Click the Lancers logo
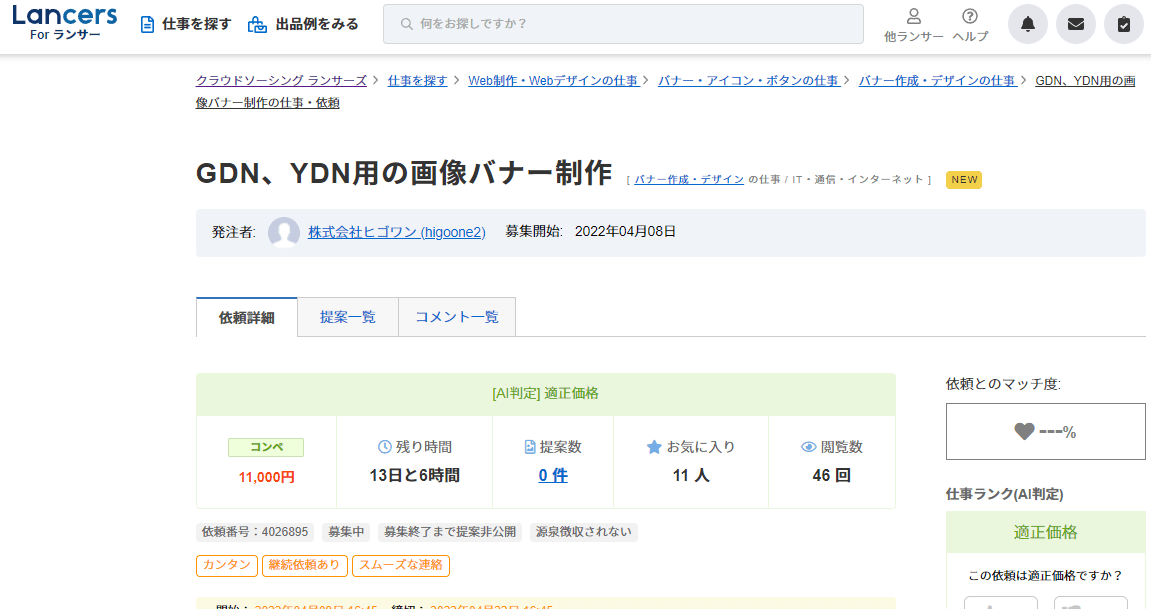1151x609 pixels. point(64,23)
